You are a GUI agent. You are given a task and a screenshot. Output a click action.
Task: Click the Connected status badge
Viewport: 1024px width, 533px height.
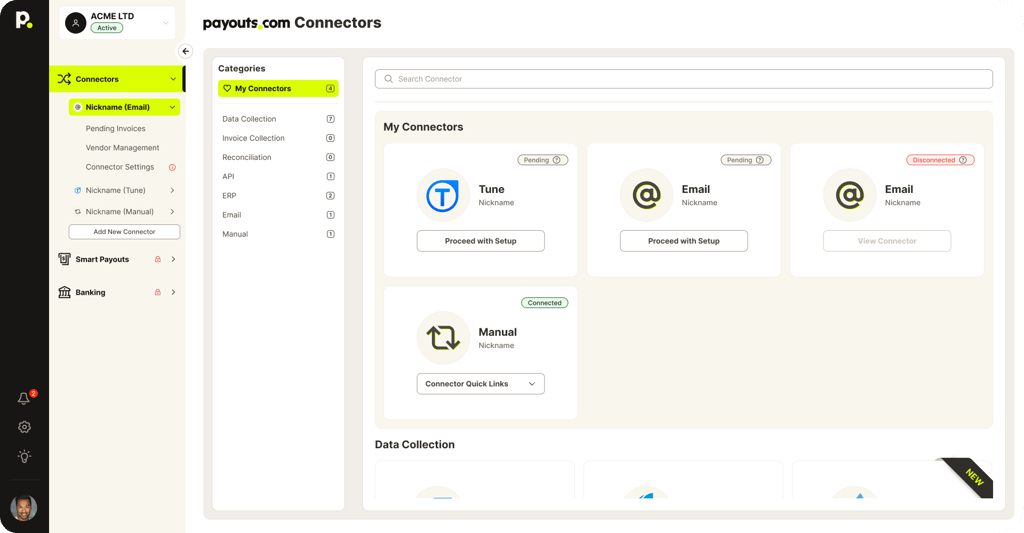(x=545, y=303)
